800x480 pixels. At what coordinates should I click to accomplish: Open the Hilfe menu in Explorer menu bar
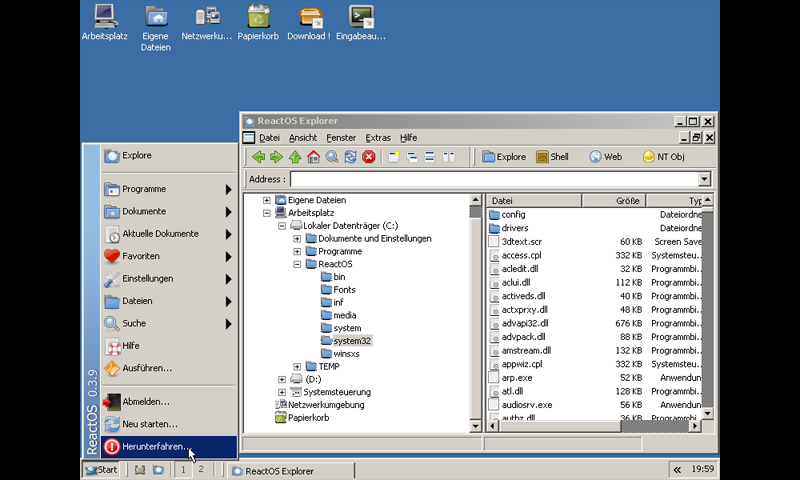[x=408, y=138]
